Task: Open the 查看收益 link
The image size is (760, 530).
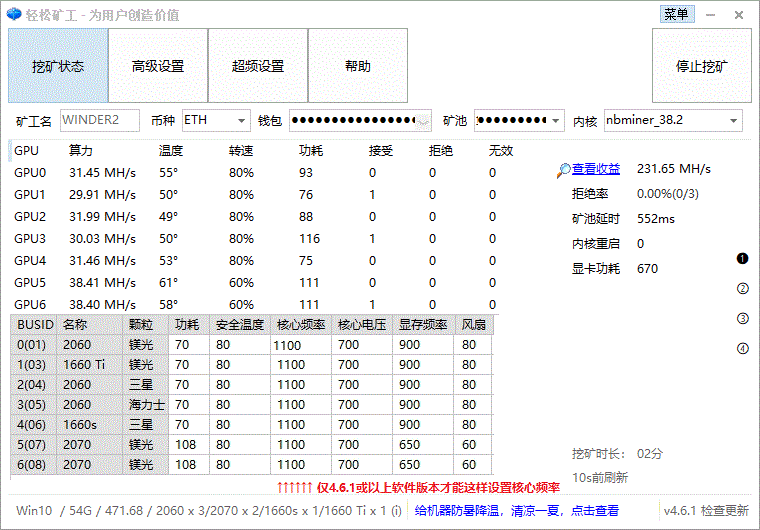Action: click(x=596, y=169)
